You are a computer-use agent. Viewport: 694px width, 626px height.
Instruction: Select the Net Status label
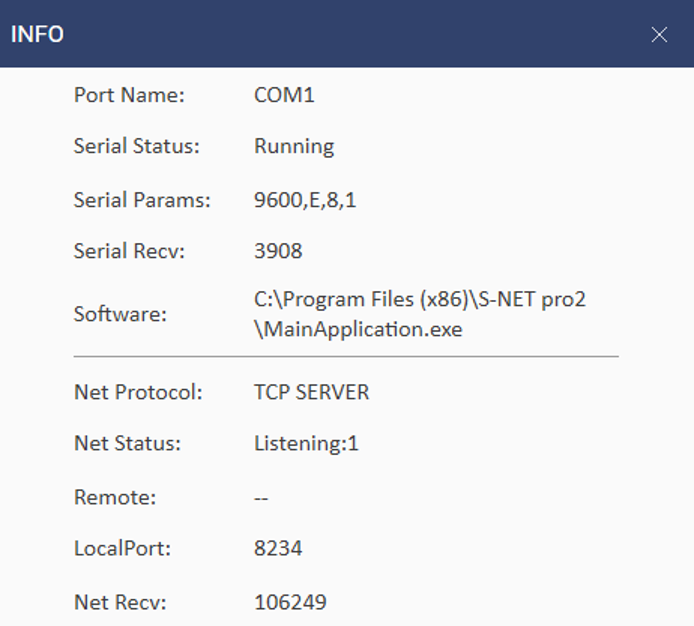click(x=127, y=444)
